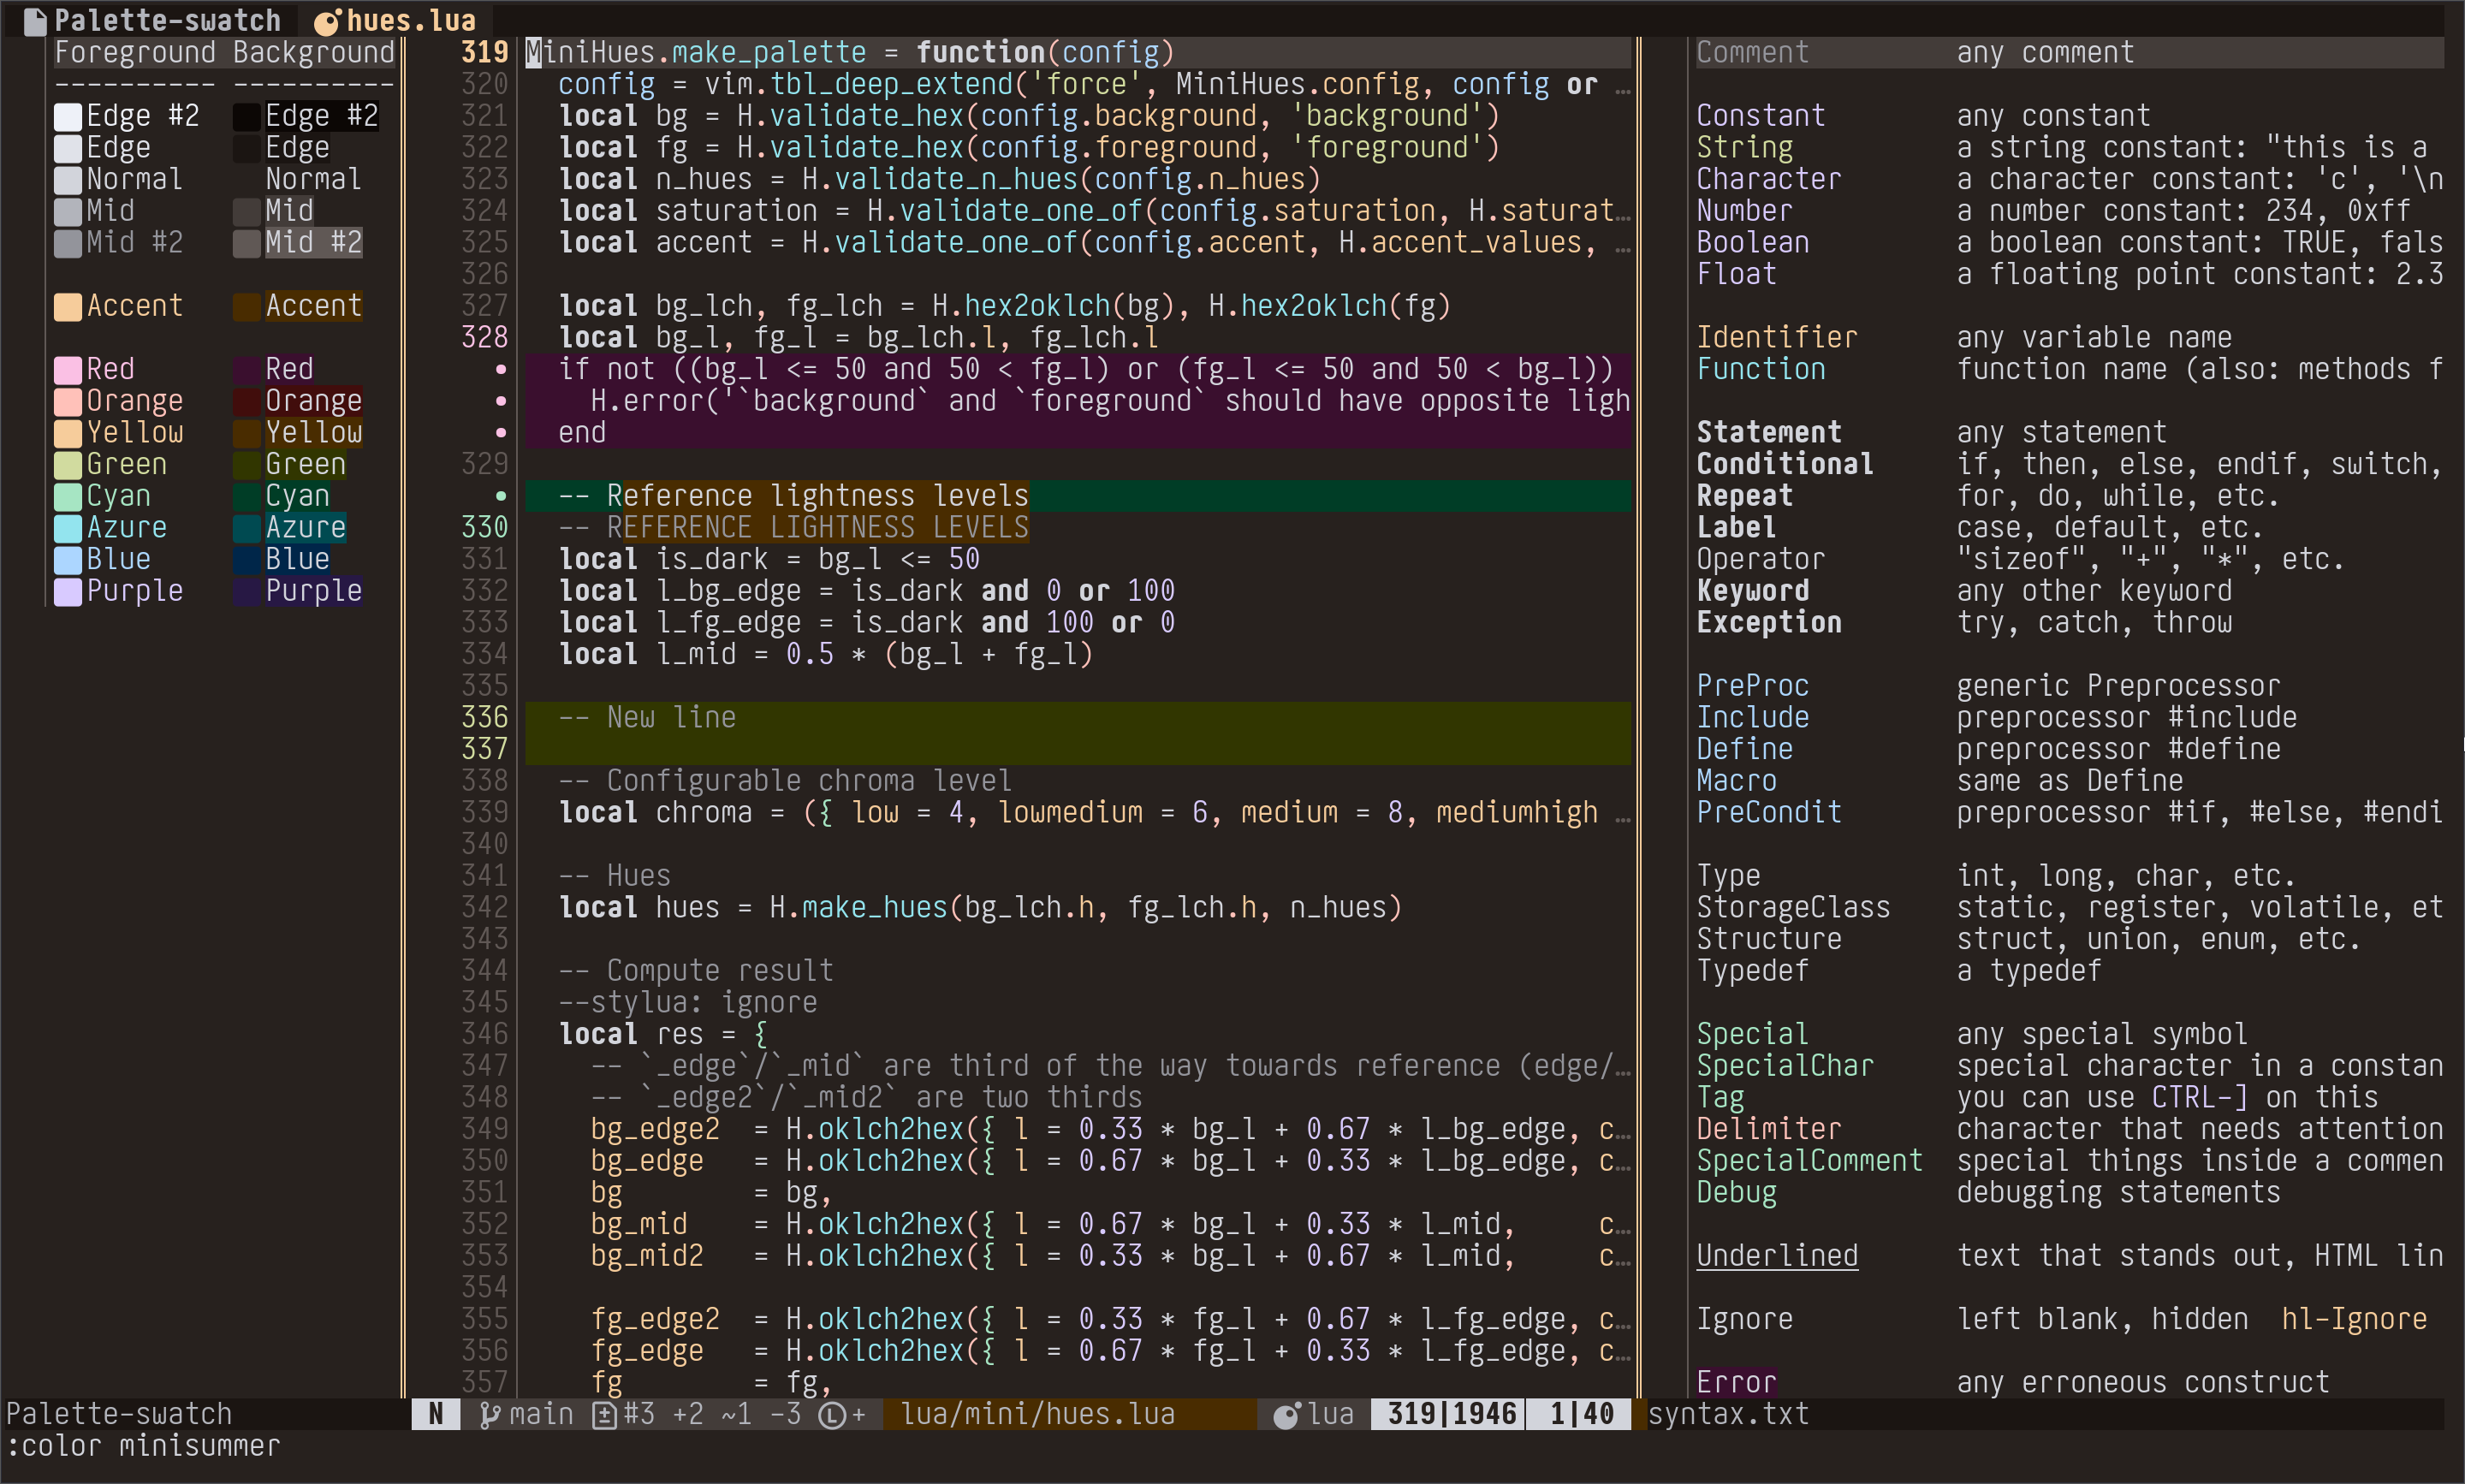This screenshot has height=1484, width=2465.
Task: Click the LSP circled-L icon in statusline
Action: pyautogui.click(x=831, y=1414)
